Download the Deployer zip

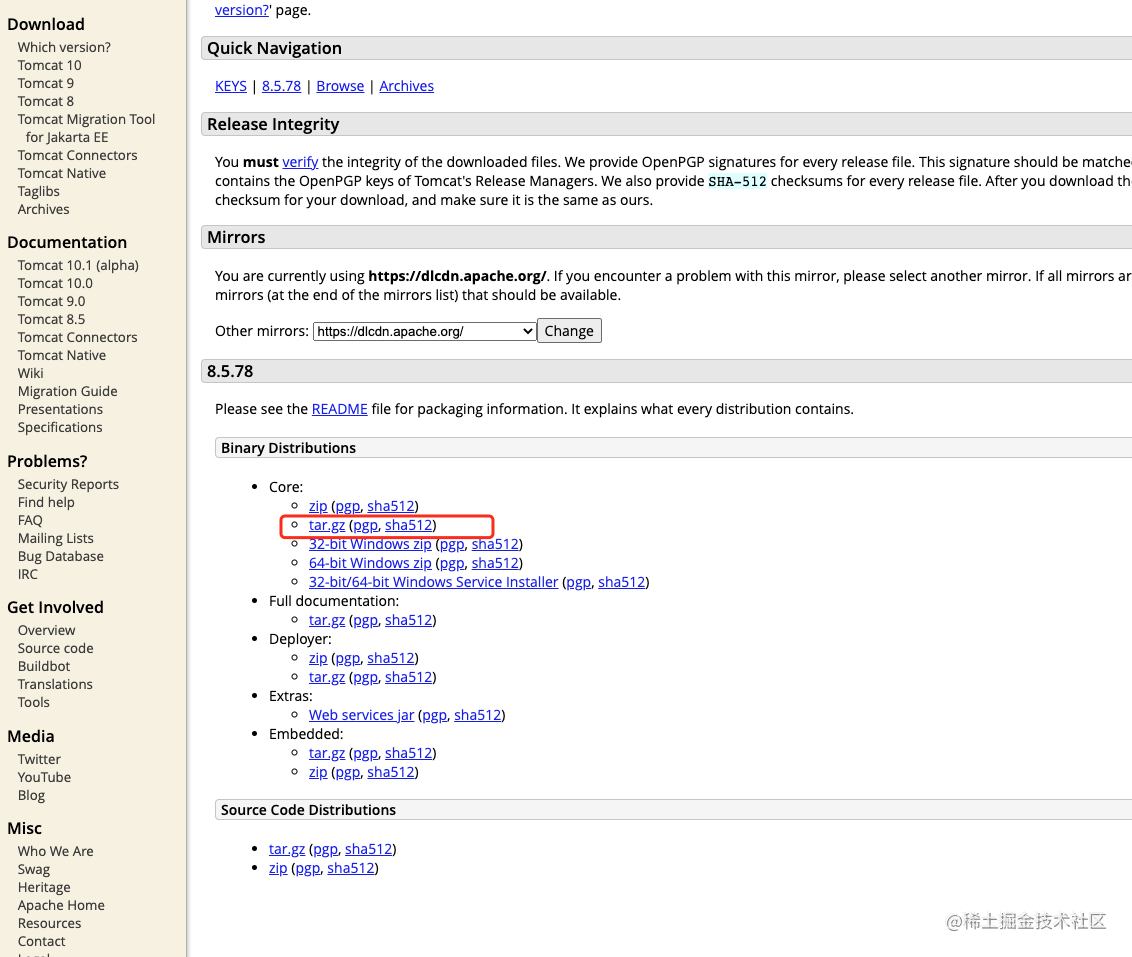tap(318, 658)
